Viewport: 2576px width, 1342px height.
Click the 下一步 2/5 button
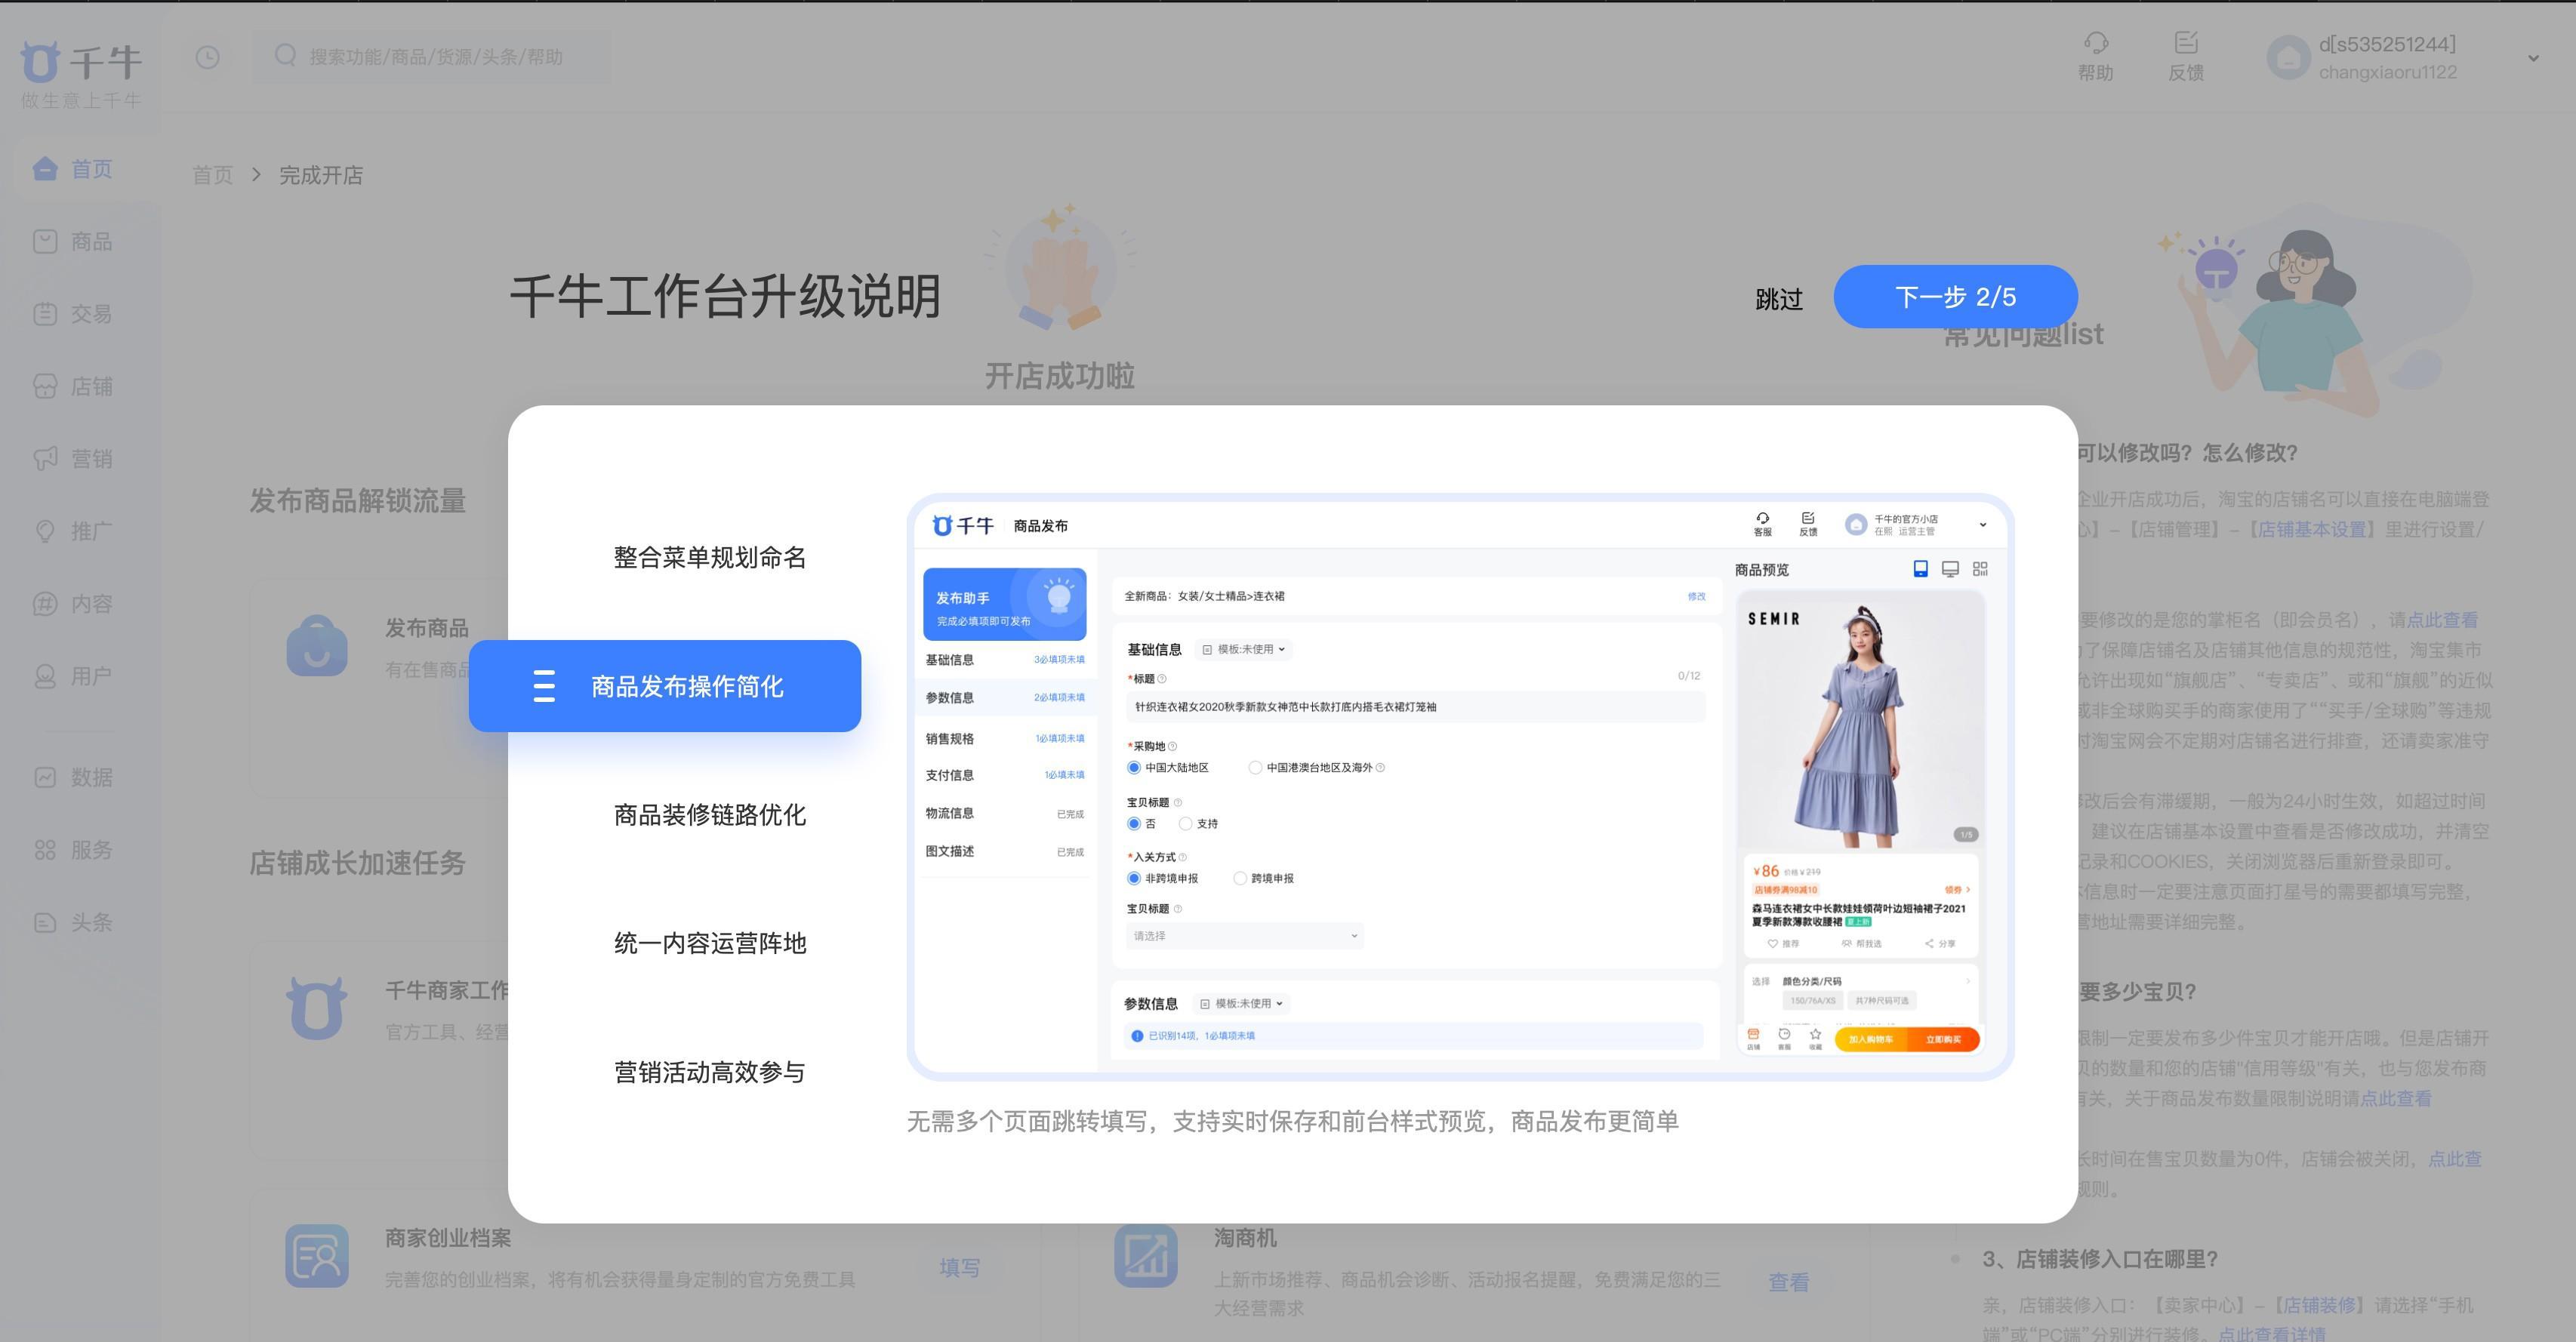(x=1955, y=296)
